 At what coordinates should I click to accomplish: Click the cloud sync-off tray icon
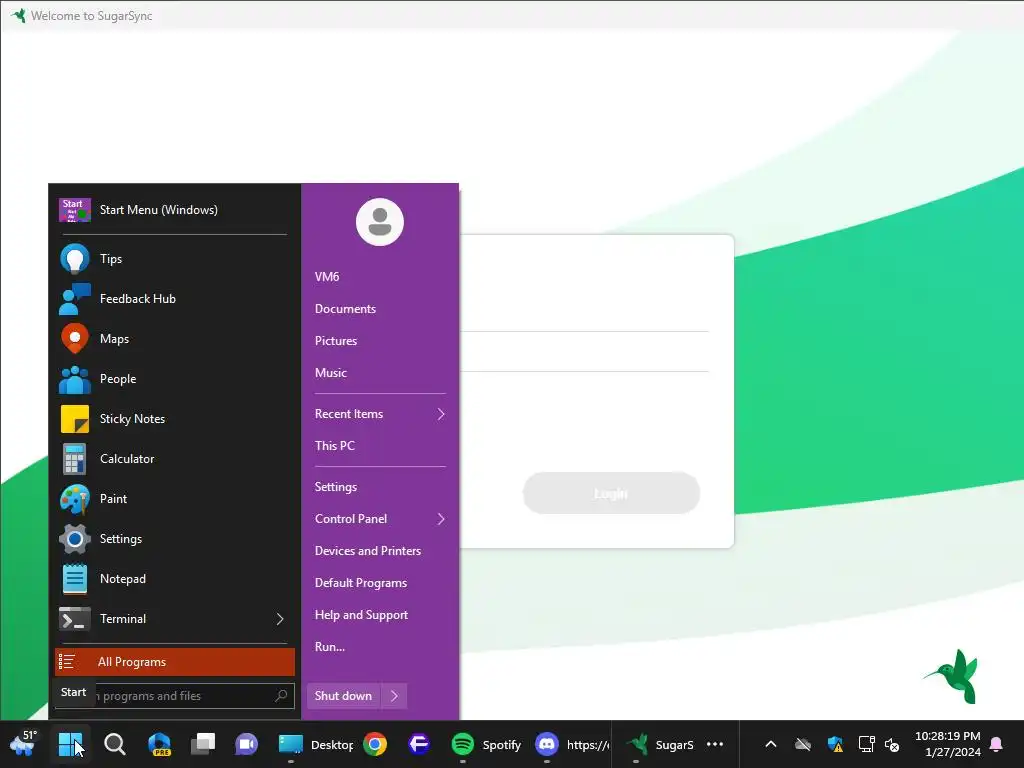pyautogui.click(x=803, y=744)
